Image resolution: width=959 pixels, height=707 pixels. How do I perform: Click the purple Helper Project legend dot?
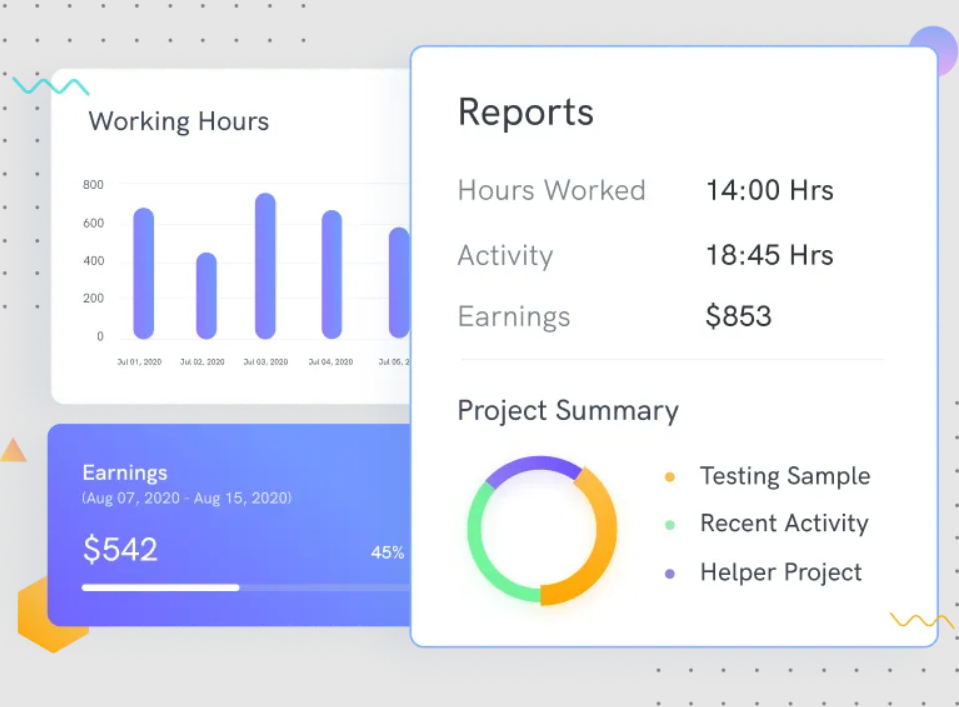(670, 574)
